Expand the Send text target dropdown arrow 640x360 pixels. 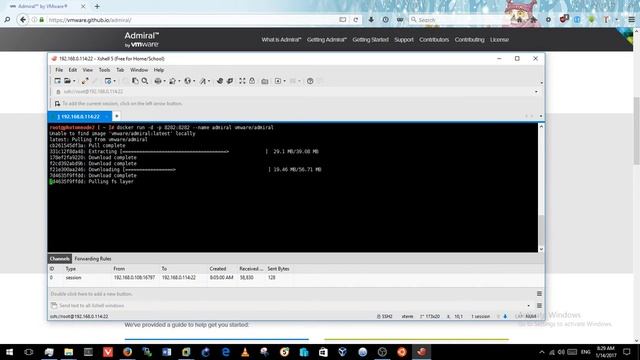pos(529,306)
